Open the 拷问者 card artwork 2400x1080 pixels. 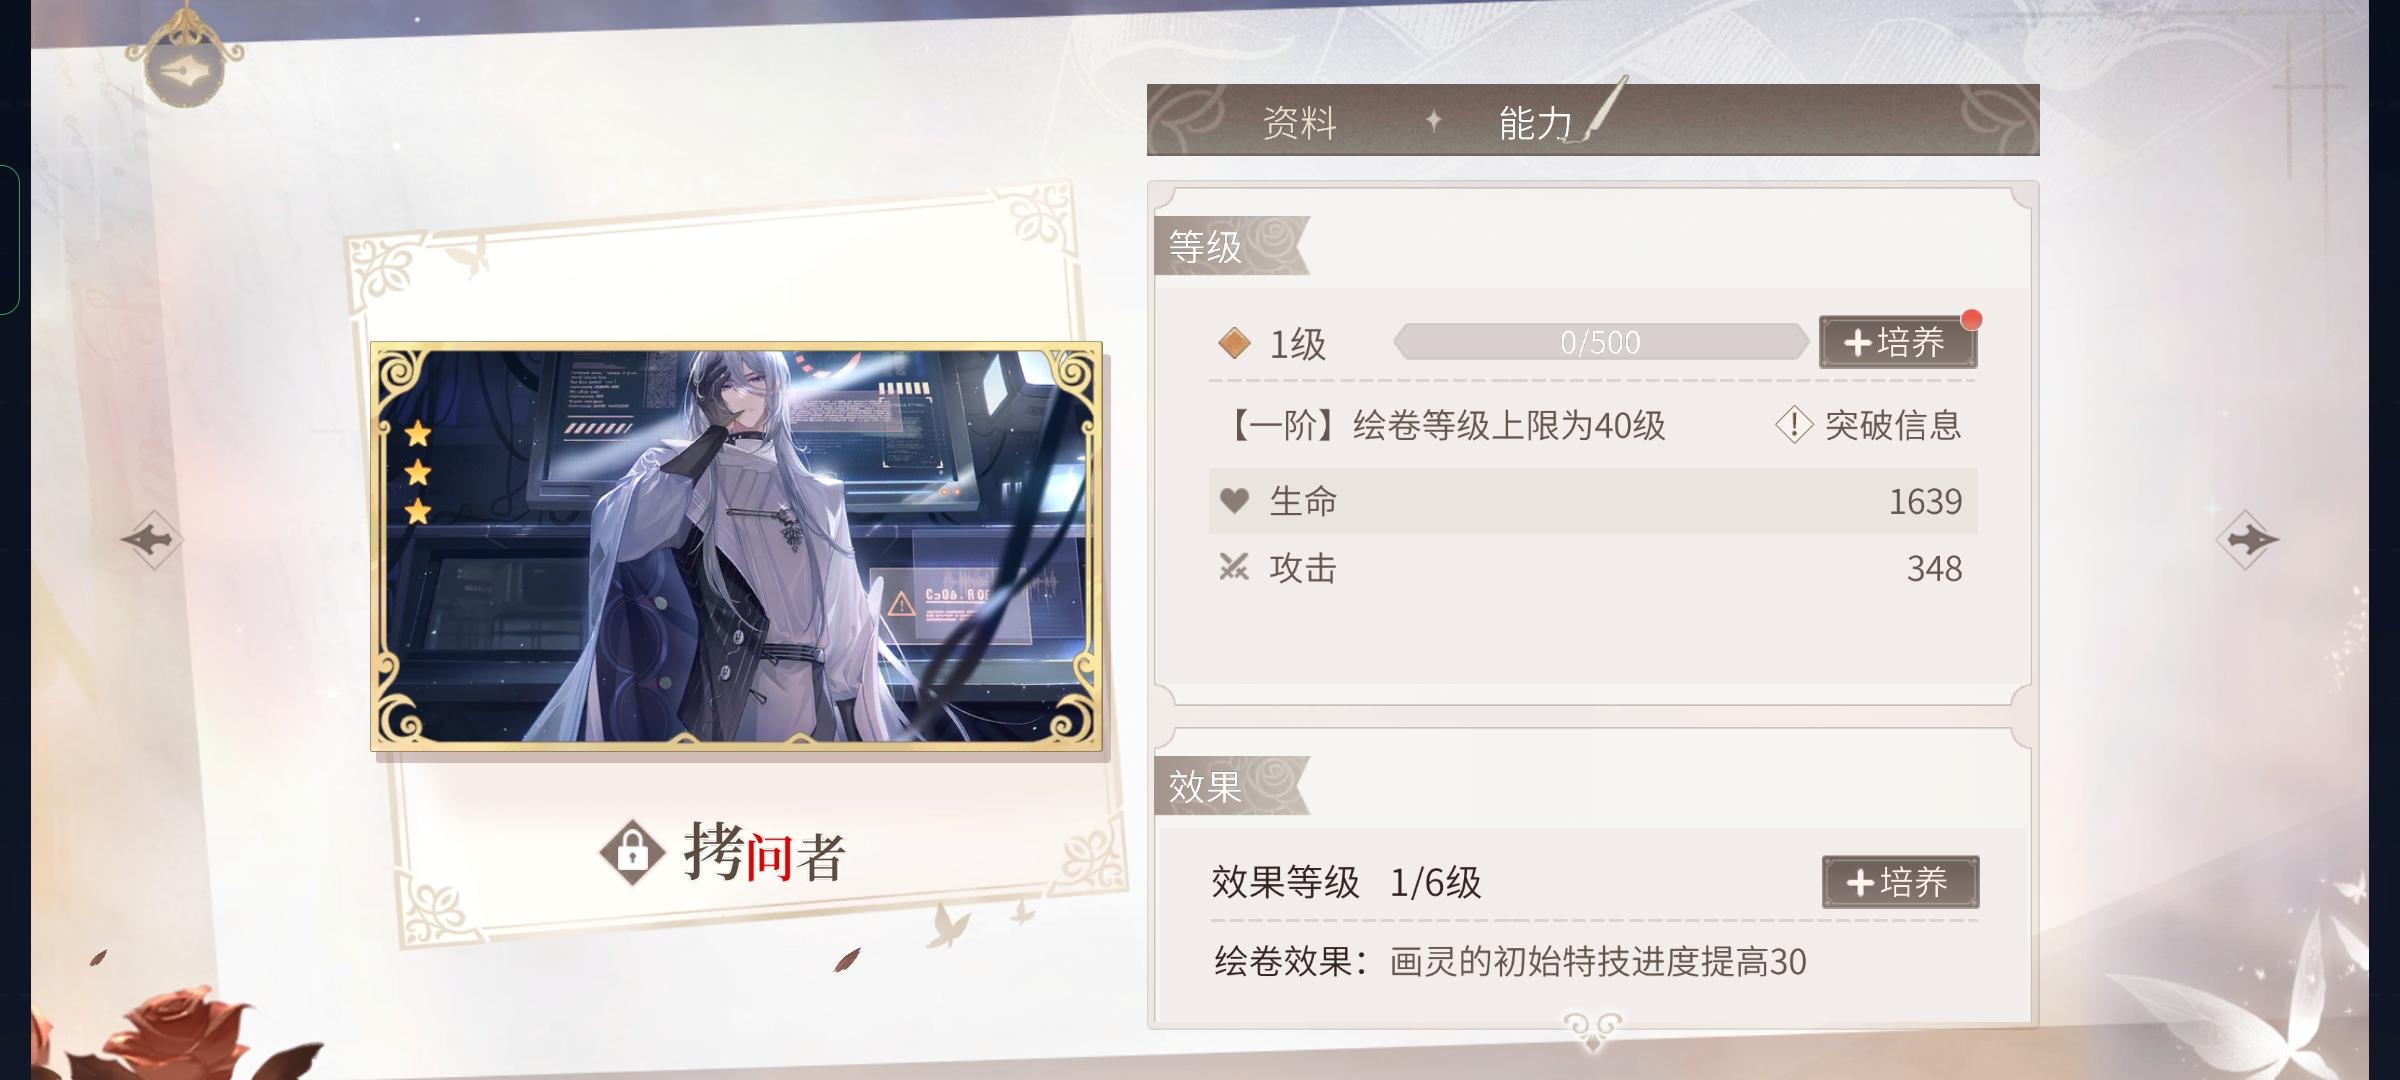(736, 546)
